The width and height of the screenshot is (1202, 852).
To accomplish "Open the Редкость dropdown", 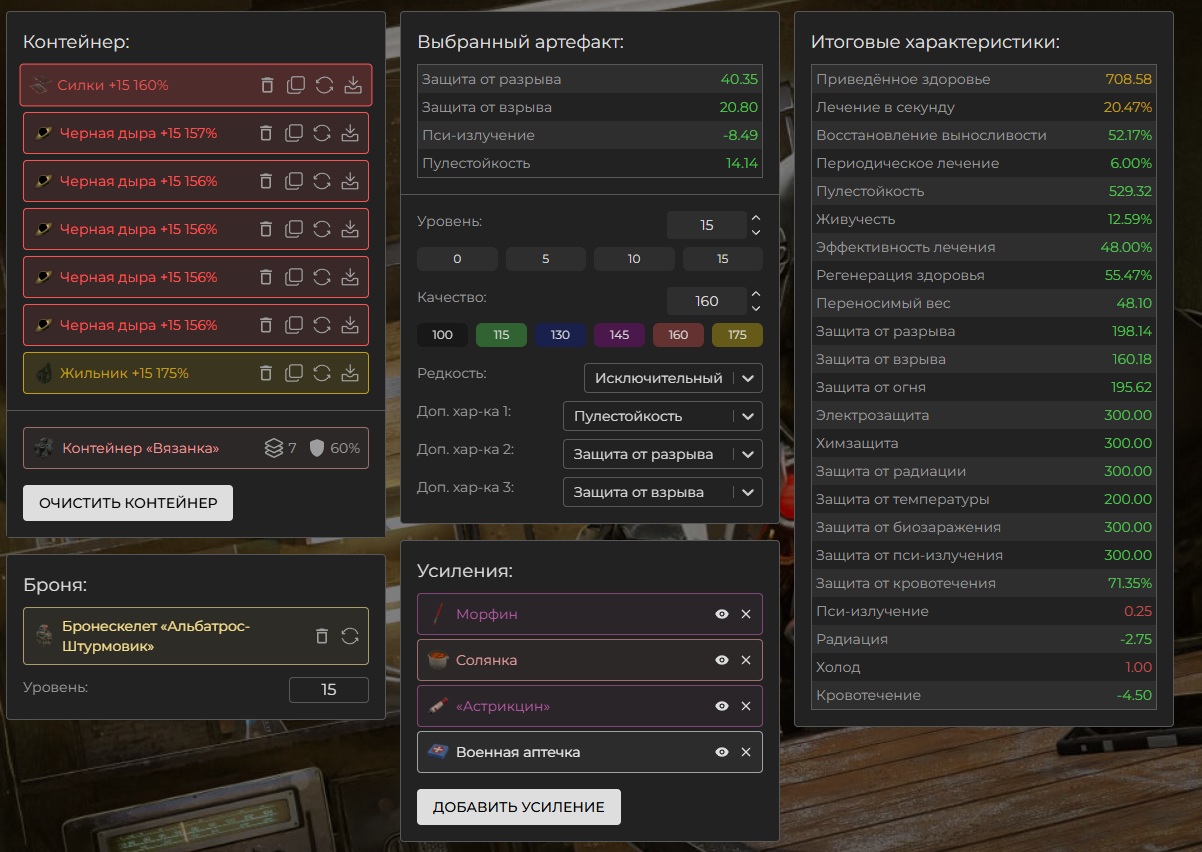I will 673,378.
